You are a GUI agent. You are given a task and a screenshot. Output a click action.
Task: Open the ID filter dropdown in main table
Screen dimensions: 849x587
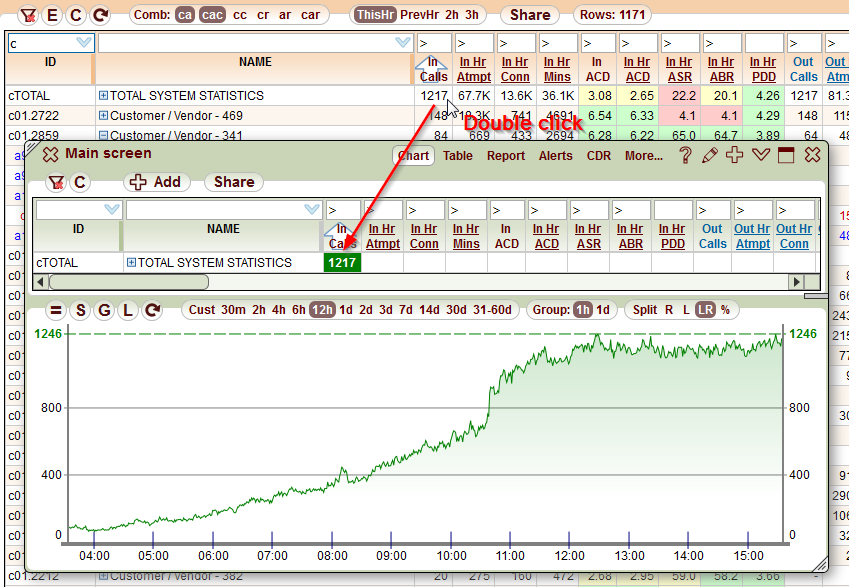[83, 43]
